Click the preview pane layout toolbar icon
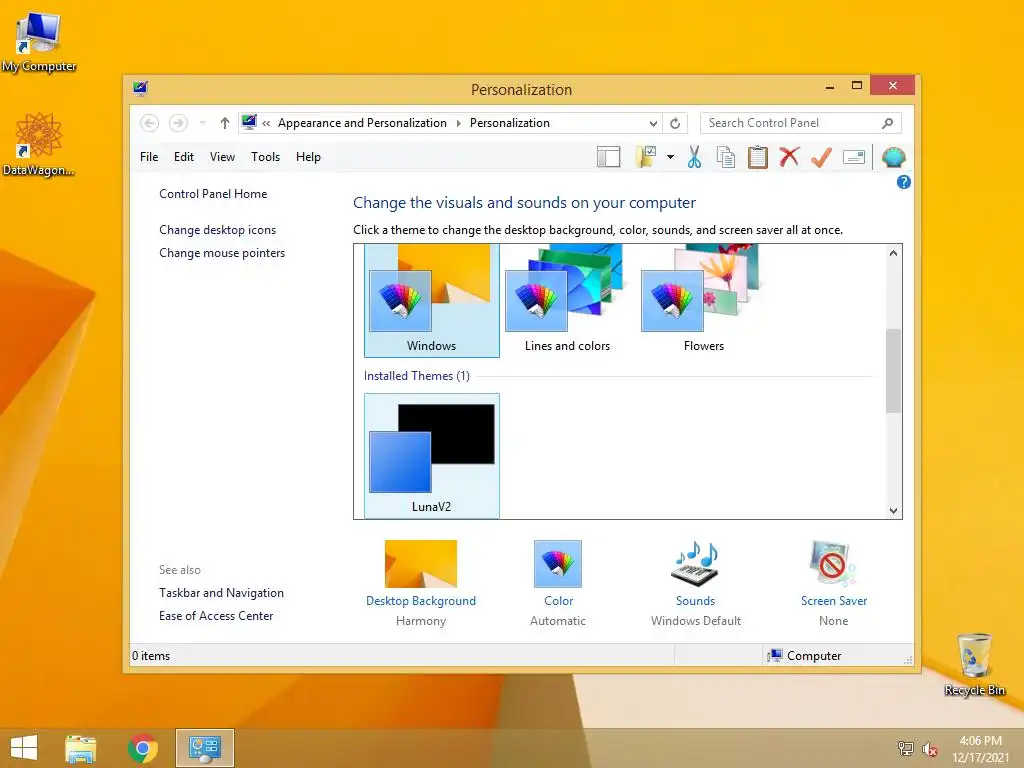Screen dimensions: 1024x768 coord(609,157)
